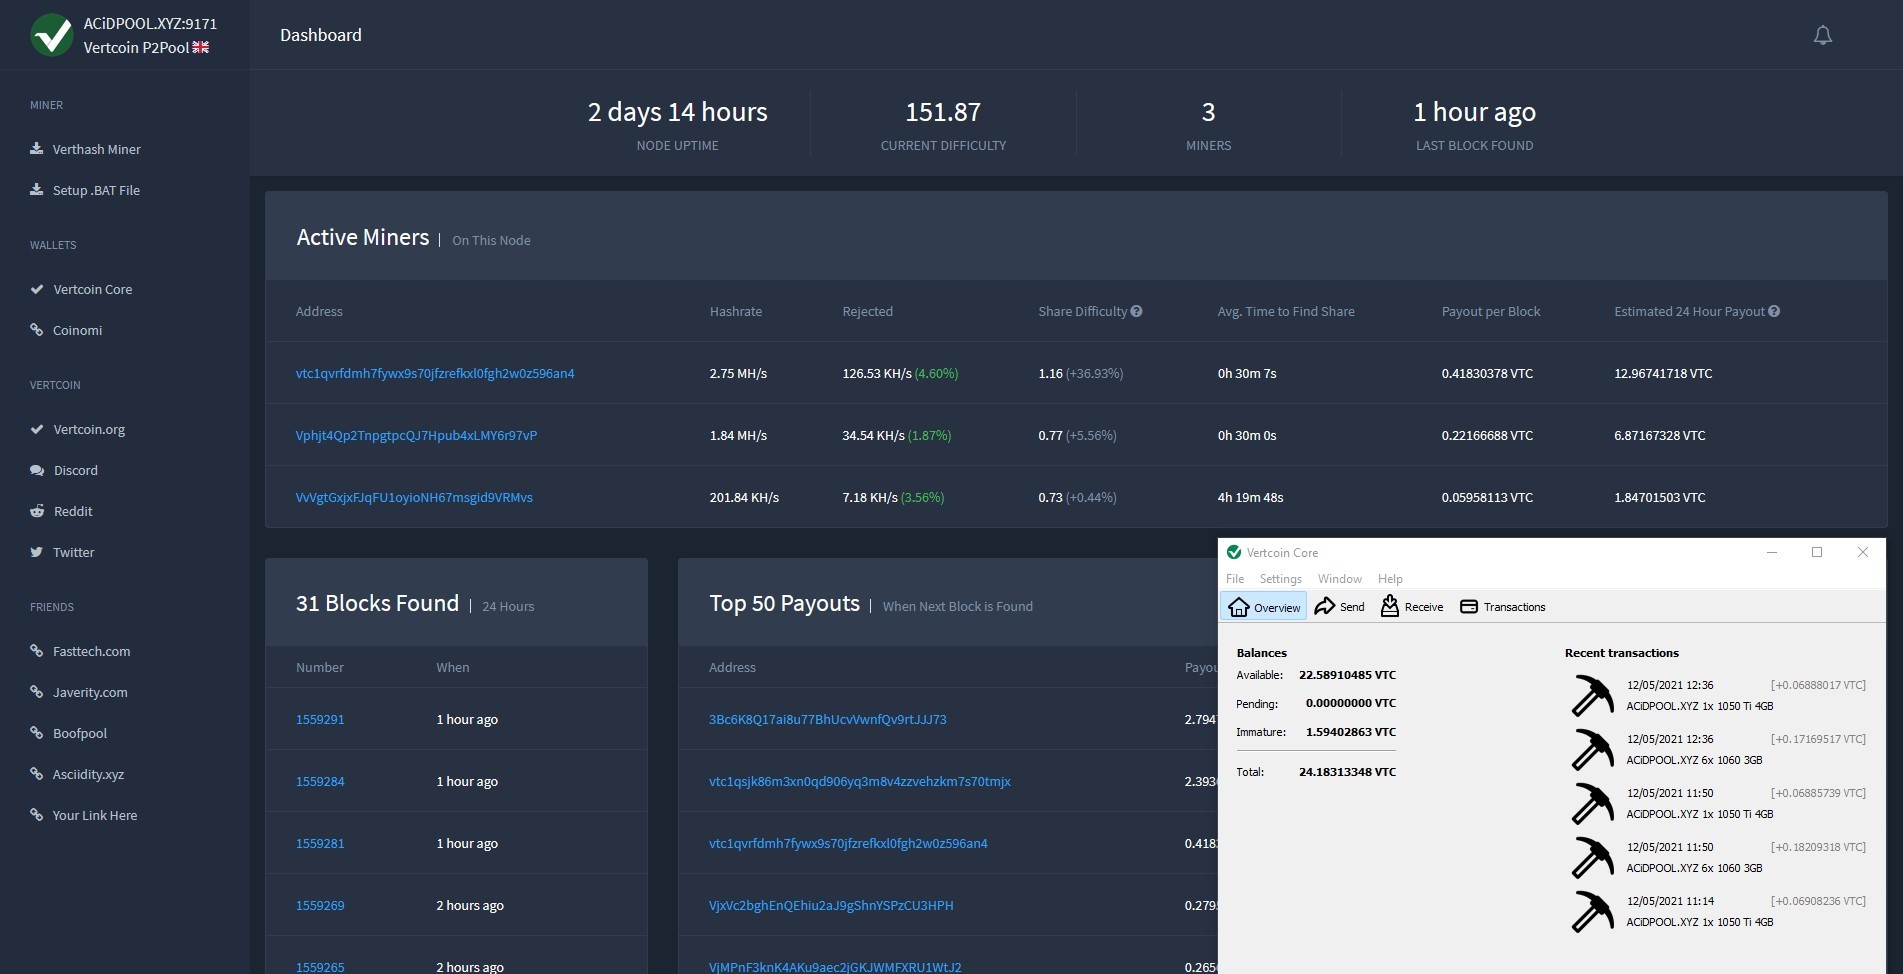Click the pickaxe icon of the 0.17169517 VTC transaction
The width and height of the screenshot is (1903, 974).
[1592, 749]
